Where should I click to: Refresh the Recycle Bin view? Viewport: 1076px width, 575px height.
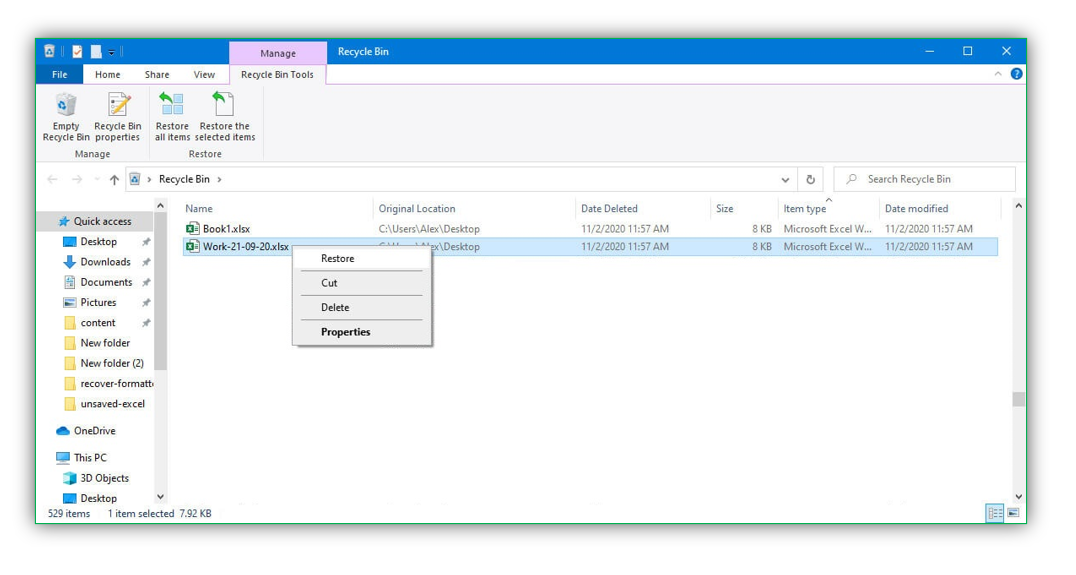pos(810,180)
